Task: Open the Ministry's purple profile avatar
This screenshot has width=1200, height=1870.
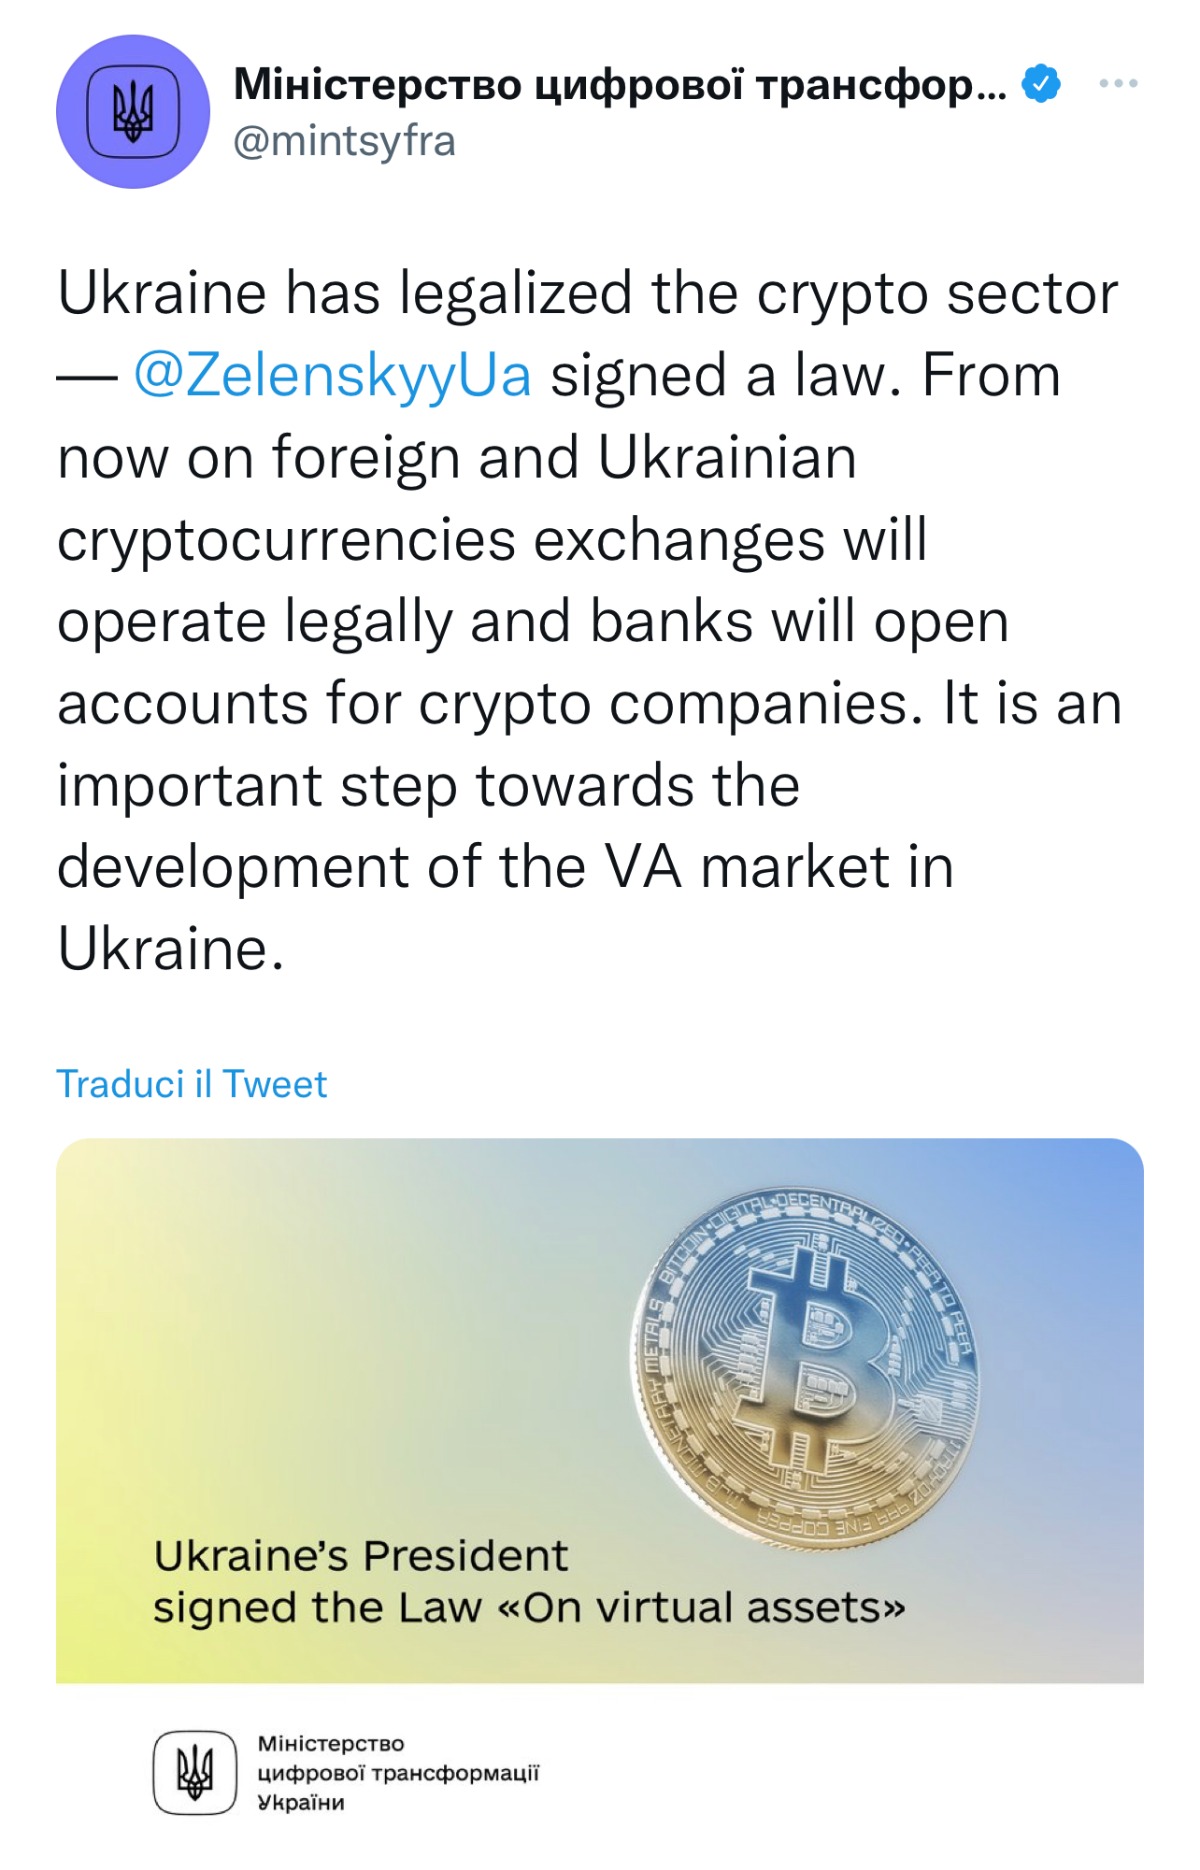Action: [x=133, y=111]
